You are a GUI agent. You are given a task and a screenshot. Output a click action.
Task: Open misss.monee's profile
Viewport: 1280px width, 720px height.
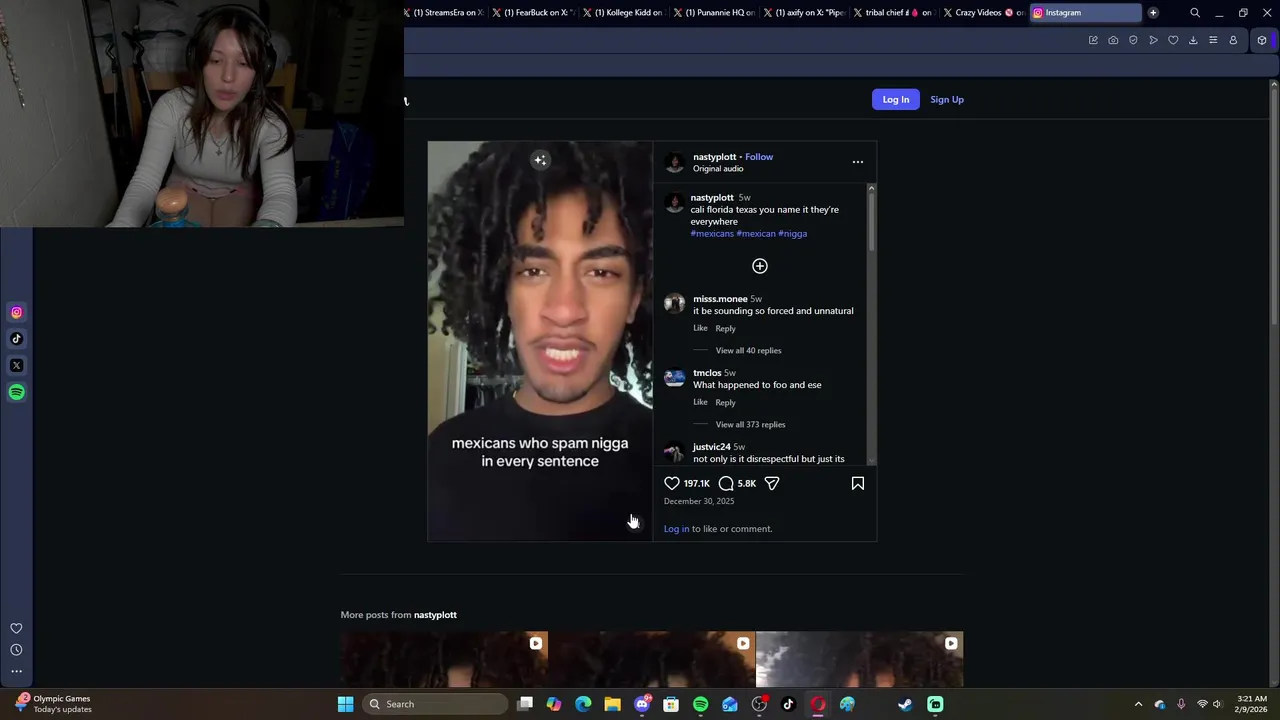point(720,299)
